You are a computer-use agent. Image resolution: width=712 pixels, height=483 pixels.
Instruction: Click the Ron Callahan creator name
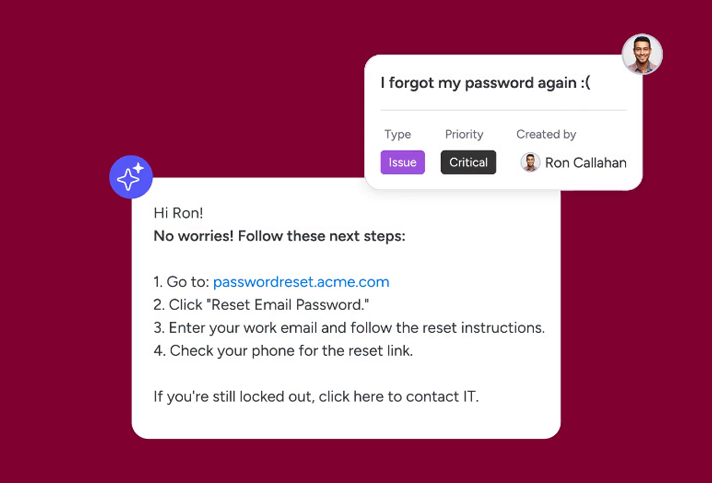585,162
